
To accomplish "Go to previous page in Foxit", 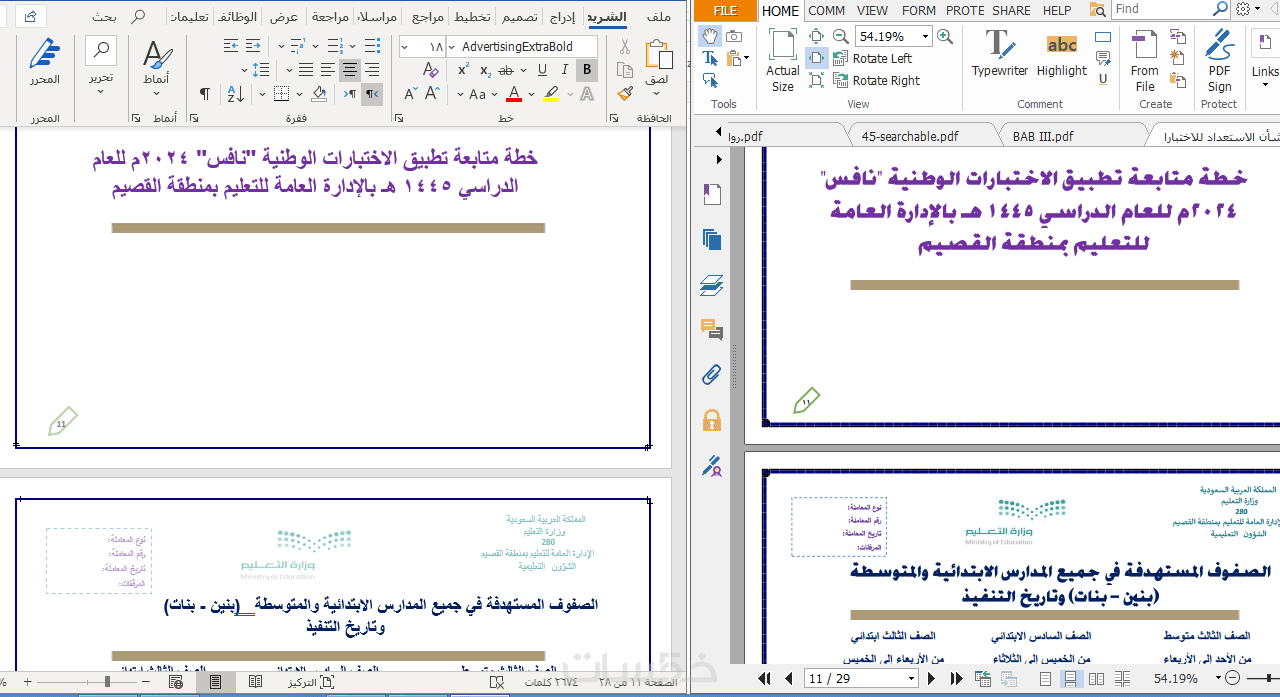I will coord(789,679).
